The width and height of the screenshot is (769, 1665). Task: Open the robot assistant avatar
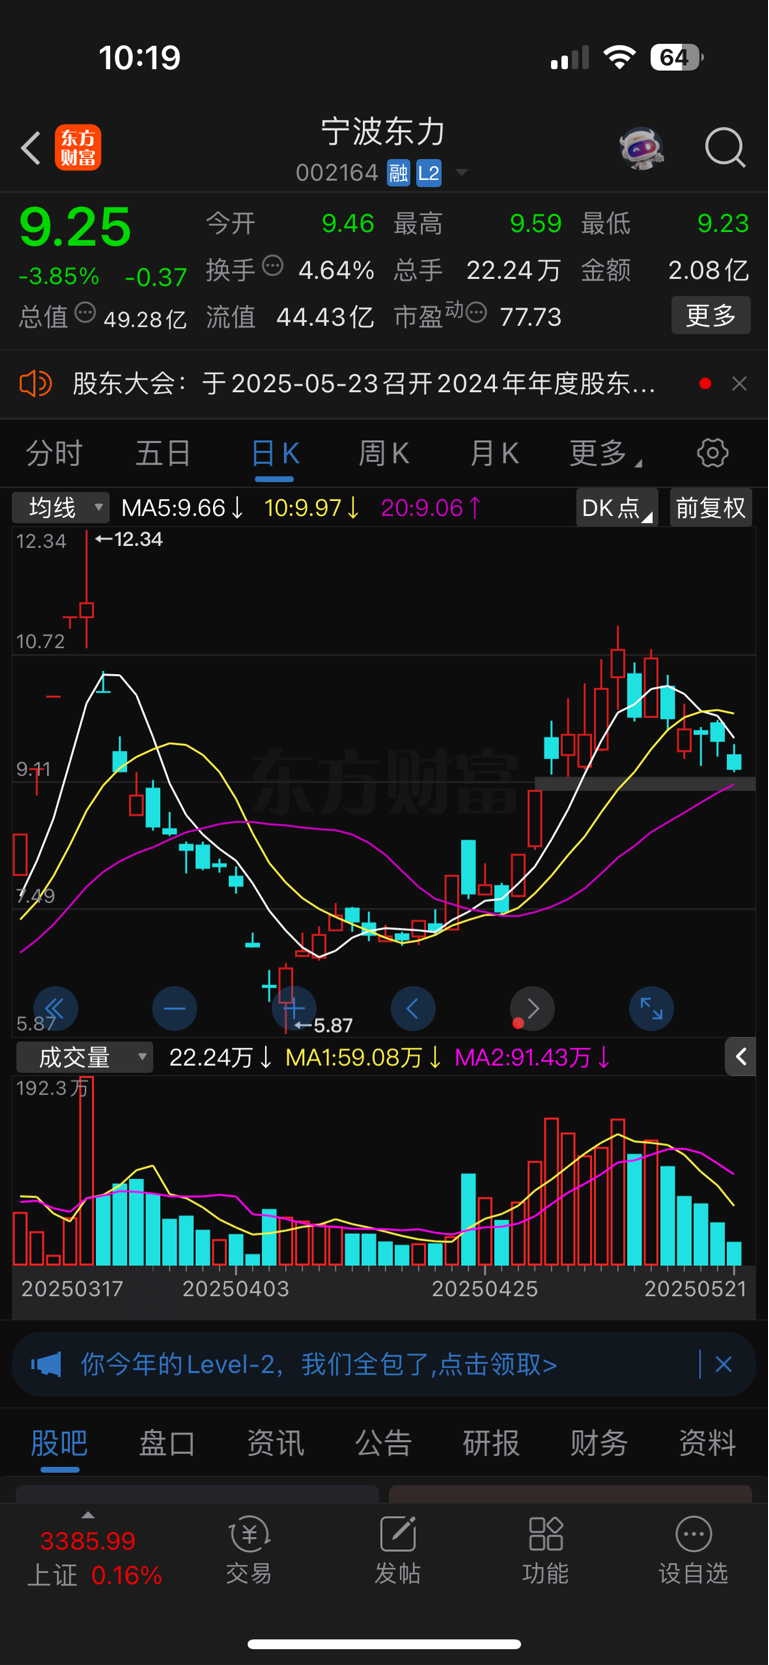click(x=641, y=148)
